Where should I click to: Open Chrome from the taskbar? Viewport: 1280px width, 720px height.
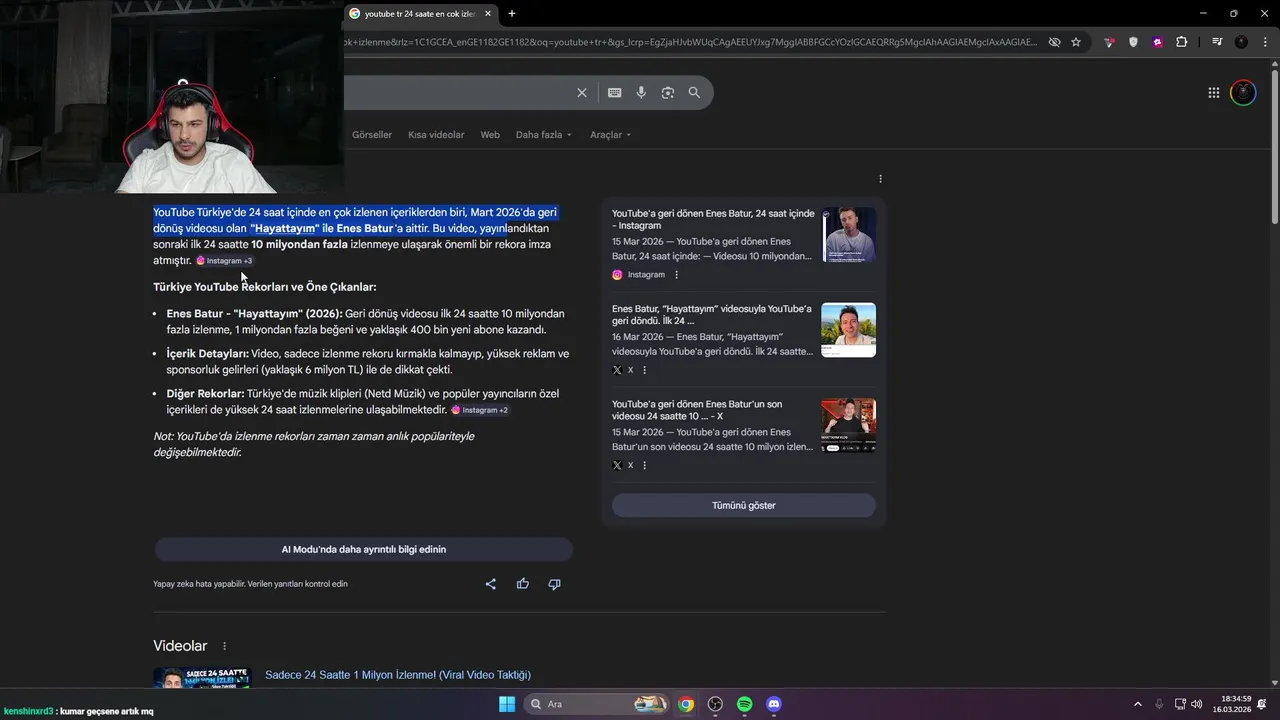[686, 704]
